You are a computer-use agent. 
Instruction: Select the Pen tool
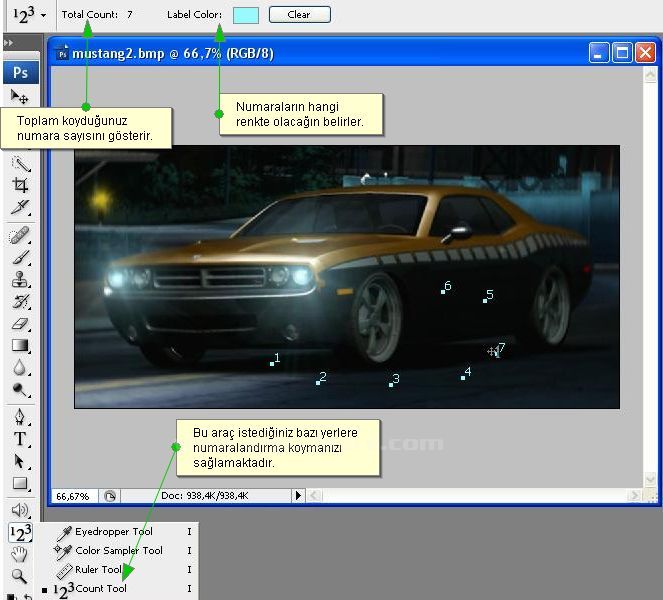tap(20, 417)
